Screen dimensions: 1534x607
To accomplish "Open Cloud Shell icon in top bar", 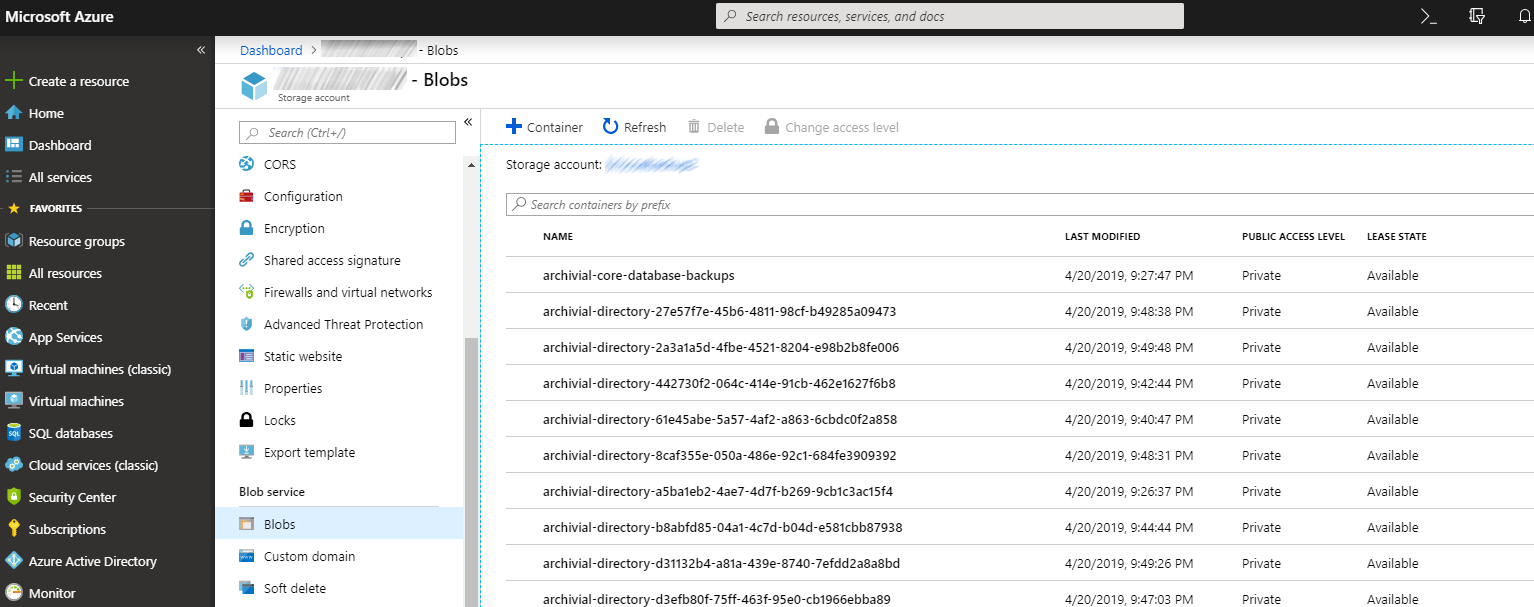I will pos(1429,16).
